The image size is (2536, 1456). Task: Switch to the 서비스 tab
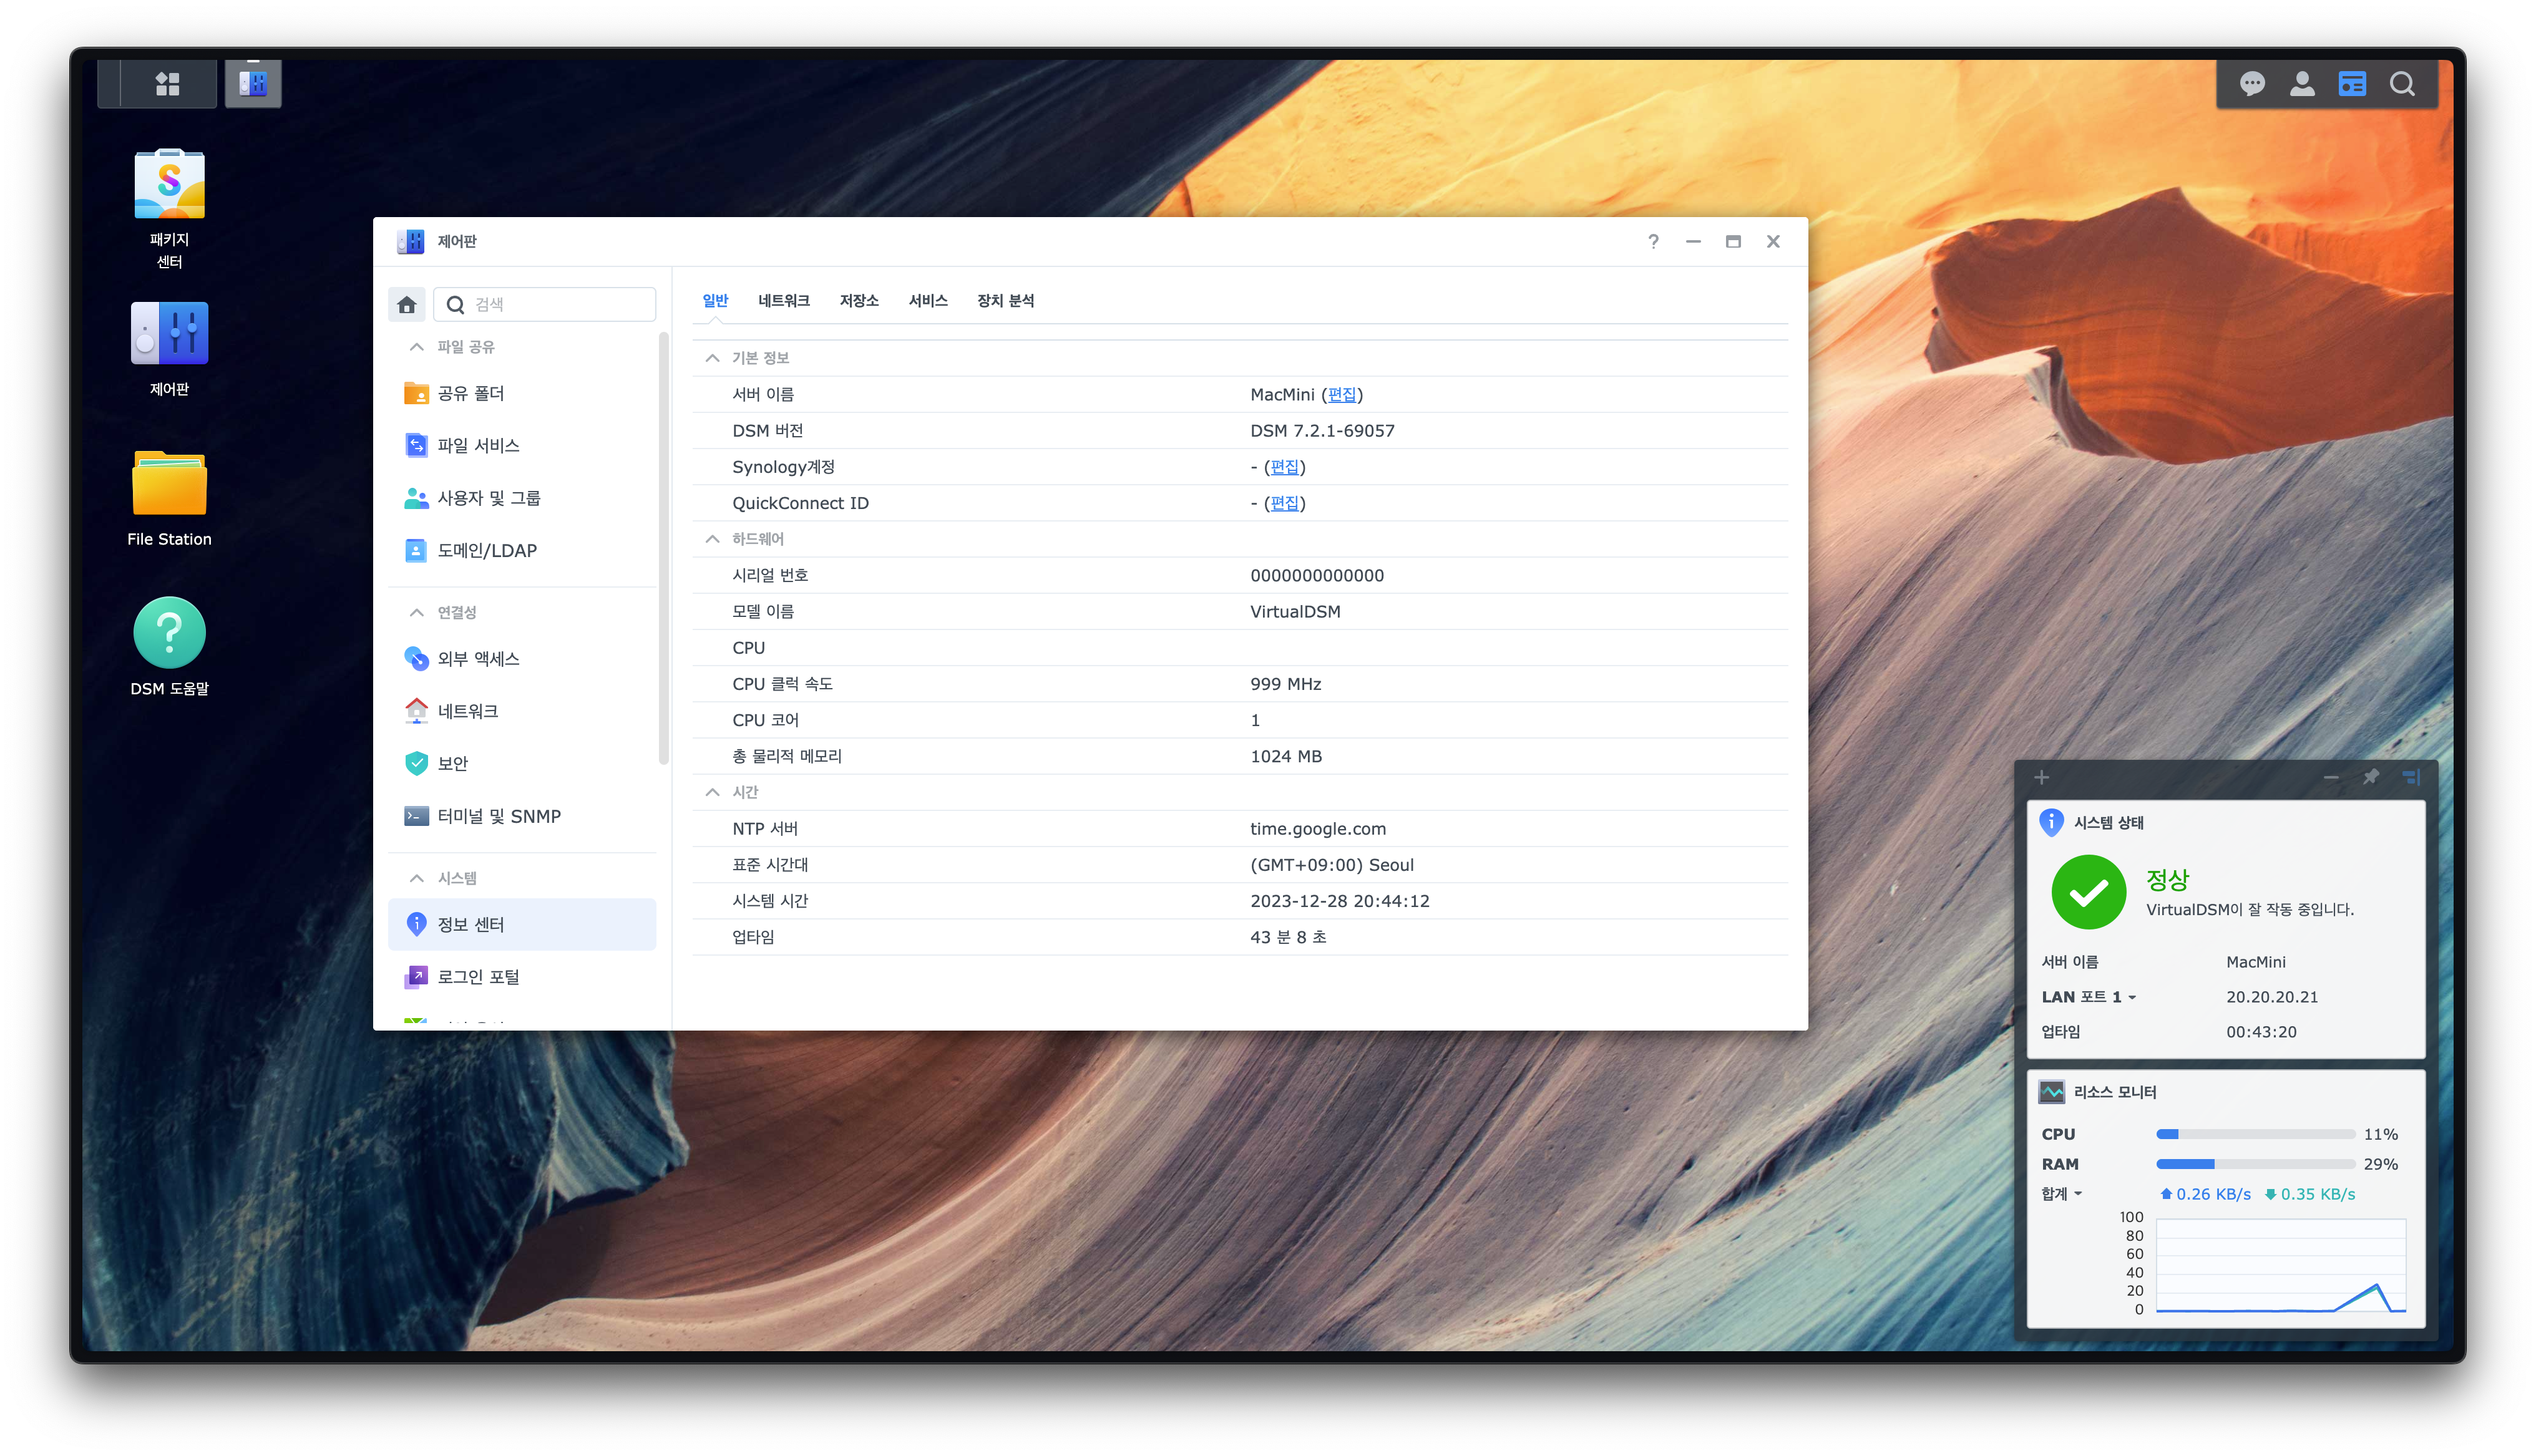pyautogui.click(x=928, y=300)
